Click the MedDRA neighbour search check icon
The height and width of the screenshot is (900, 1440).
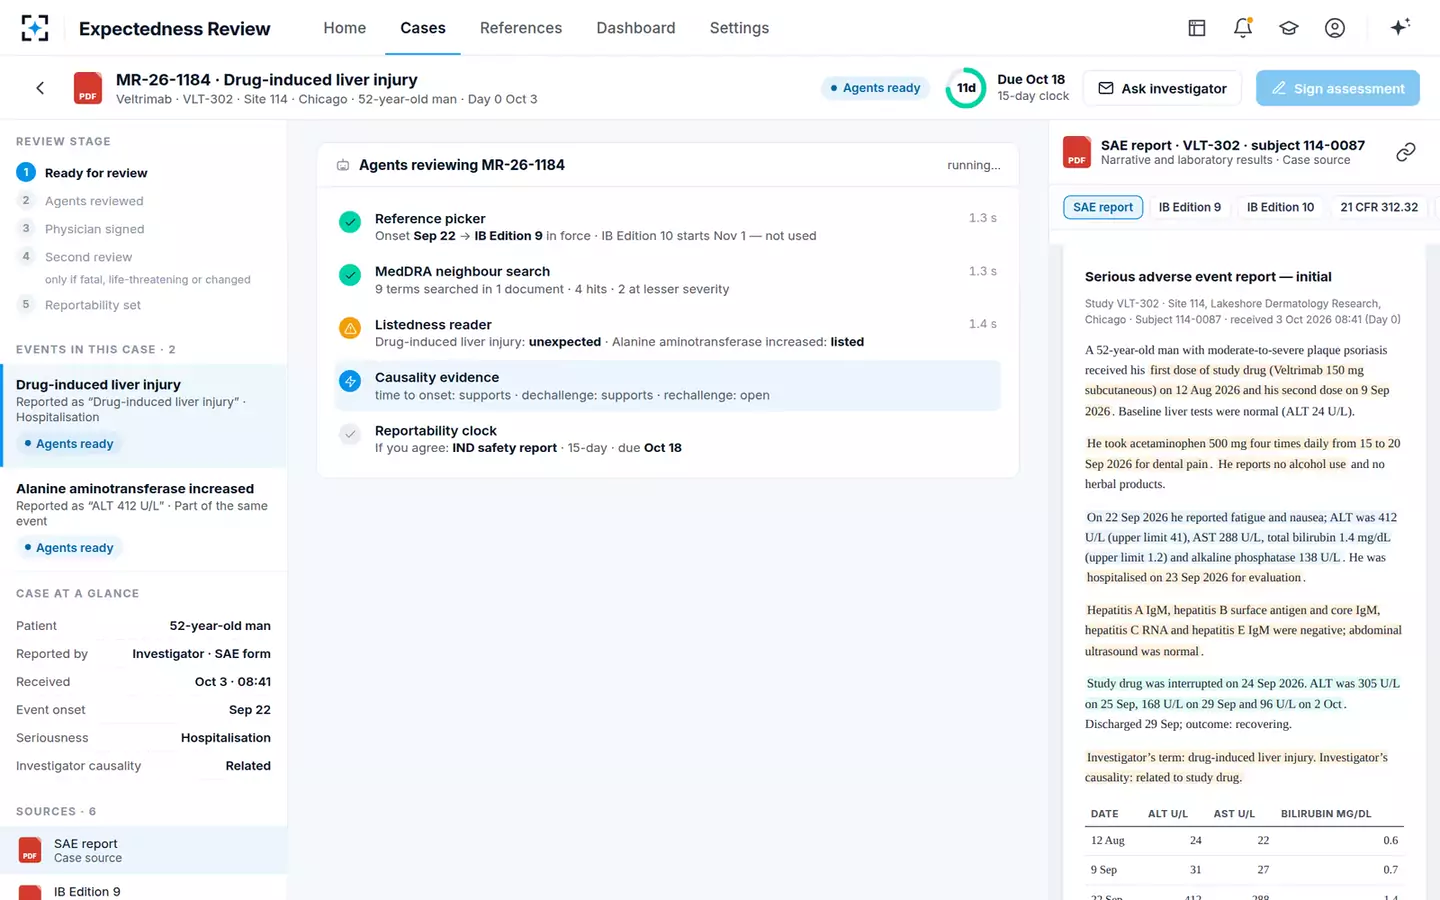click(350, 275)
